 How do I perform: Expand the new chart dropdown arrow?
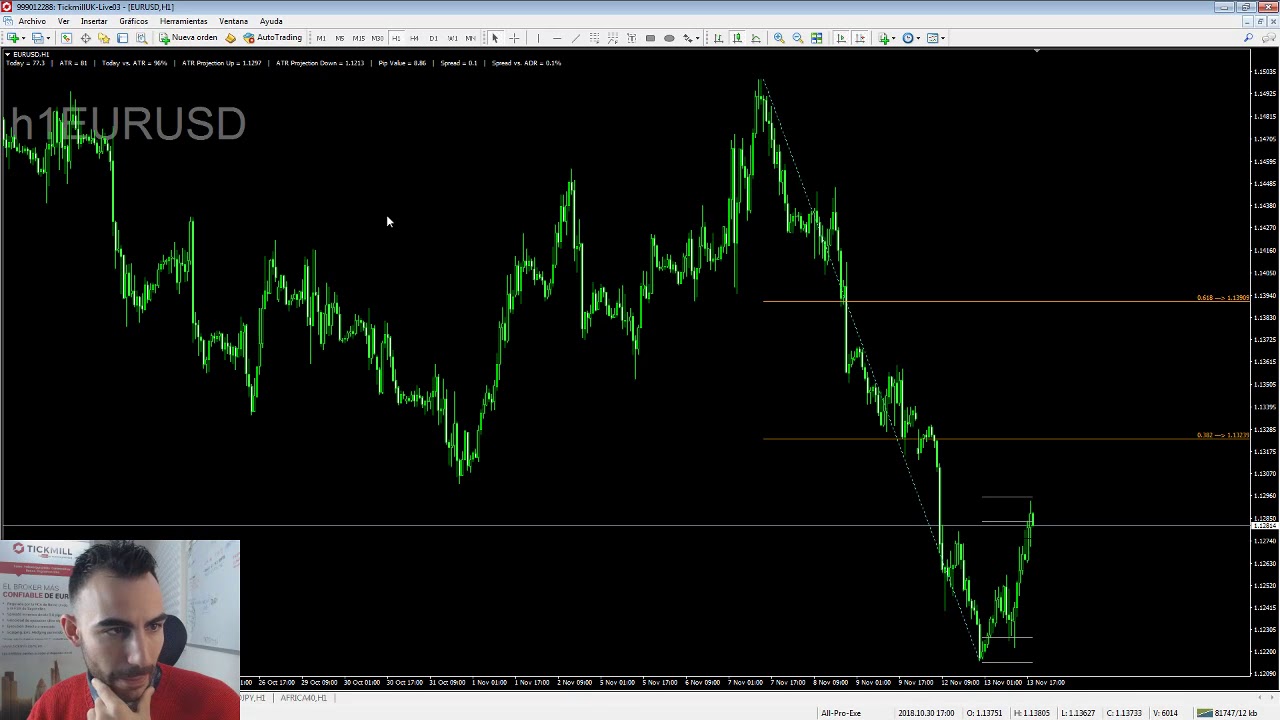click(x=24, y=38)
